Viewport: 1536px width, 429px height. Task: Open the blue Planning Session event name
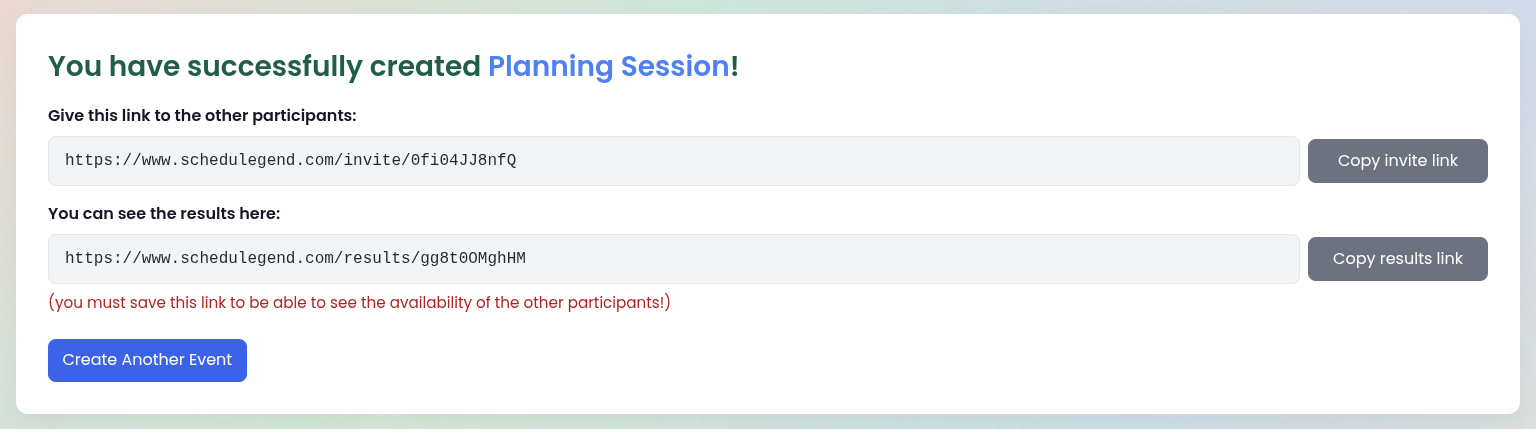click(609, 66)
